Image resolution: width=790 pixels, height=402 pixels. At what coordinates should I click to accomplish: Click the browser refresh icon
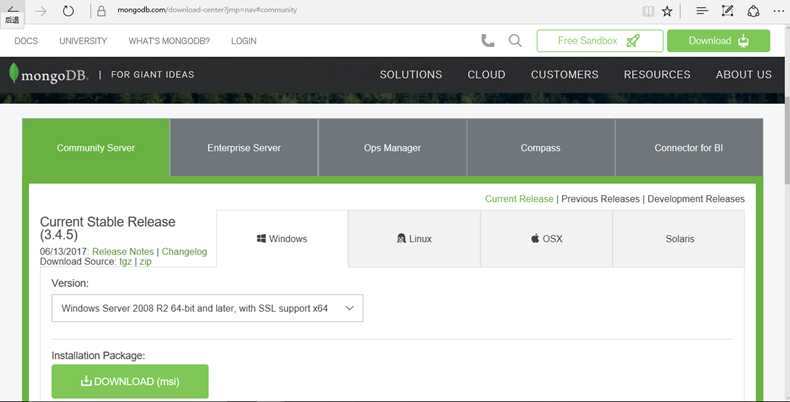(68, 11)
